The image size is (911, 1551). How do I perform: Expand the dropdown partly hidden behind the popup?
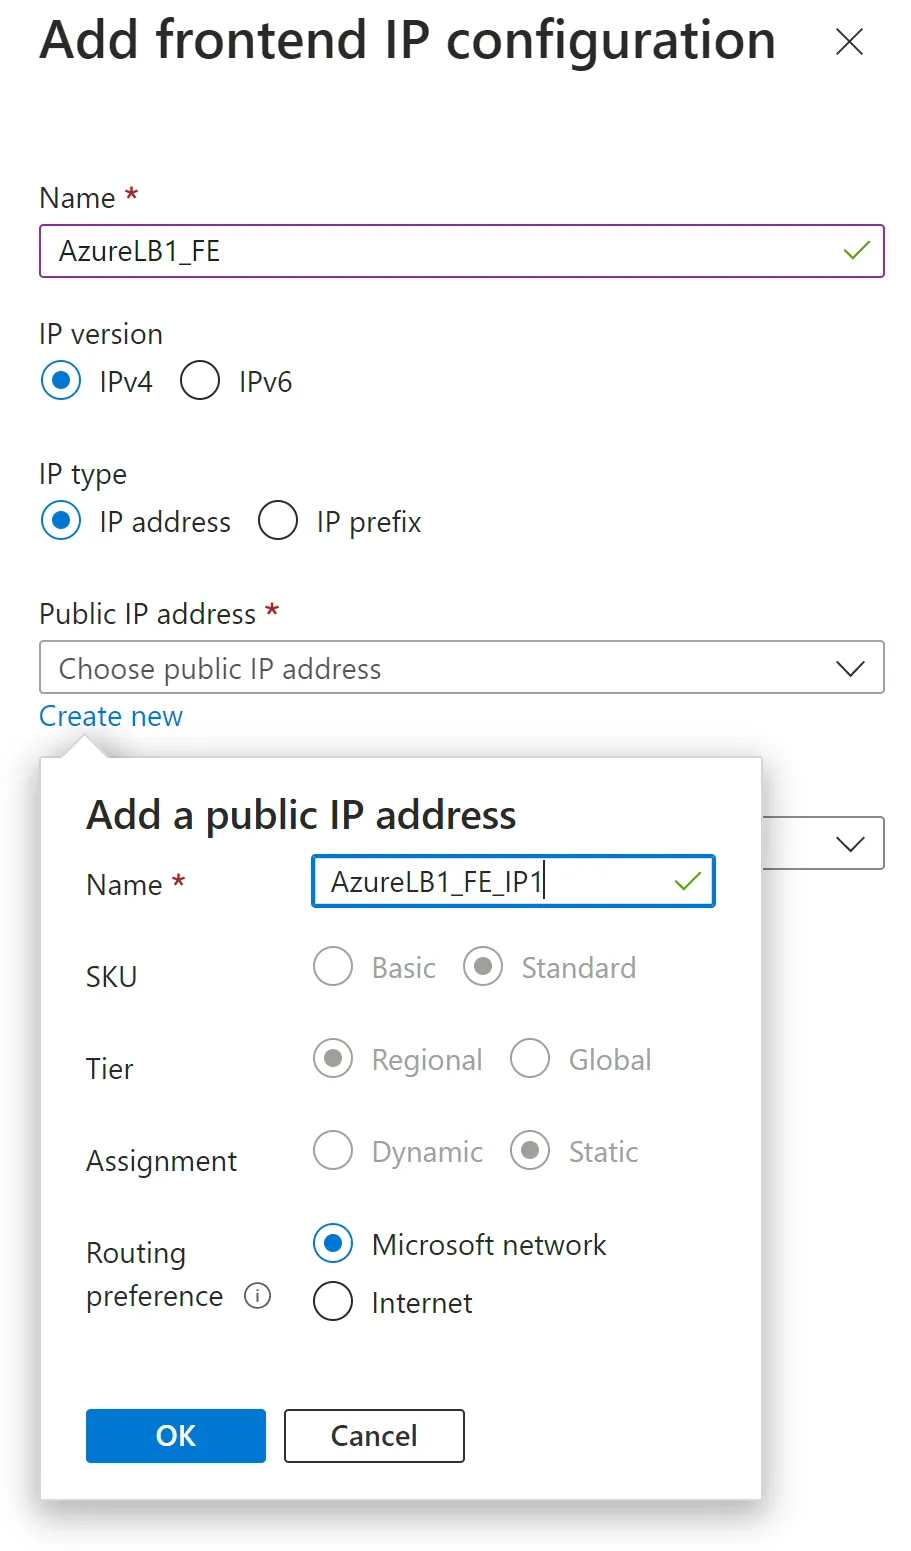point(823,844)
